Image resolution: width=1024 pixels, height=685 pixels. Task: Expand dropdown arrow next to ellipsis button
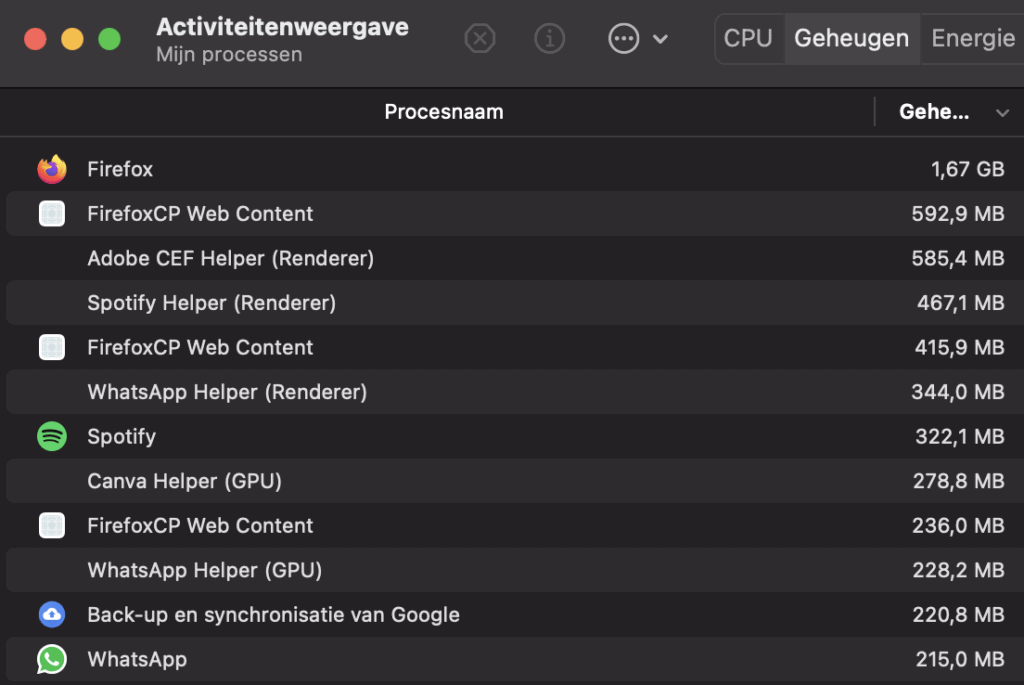tap(660, 39)
